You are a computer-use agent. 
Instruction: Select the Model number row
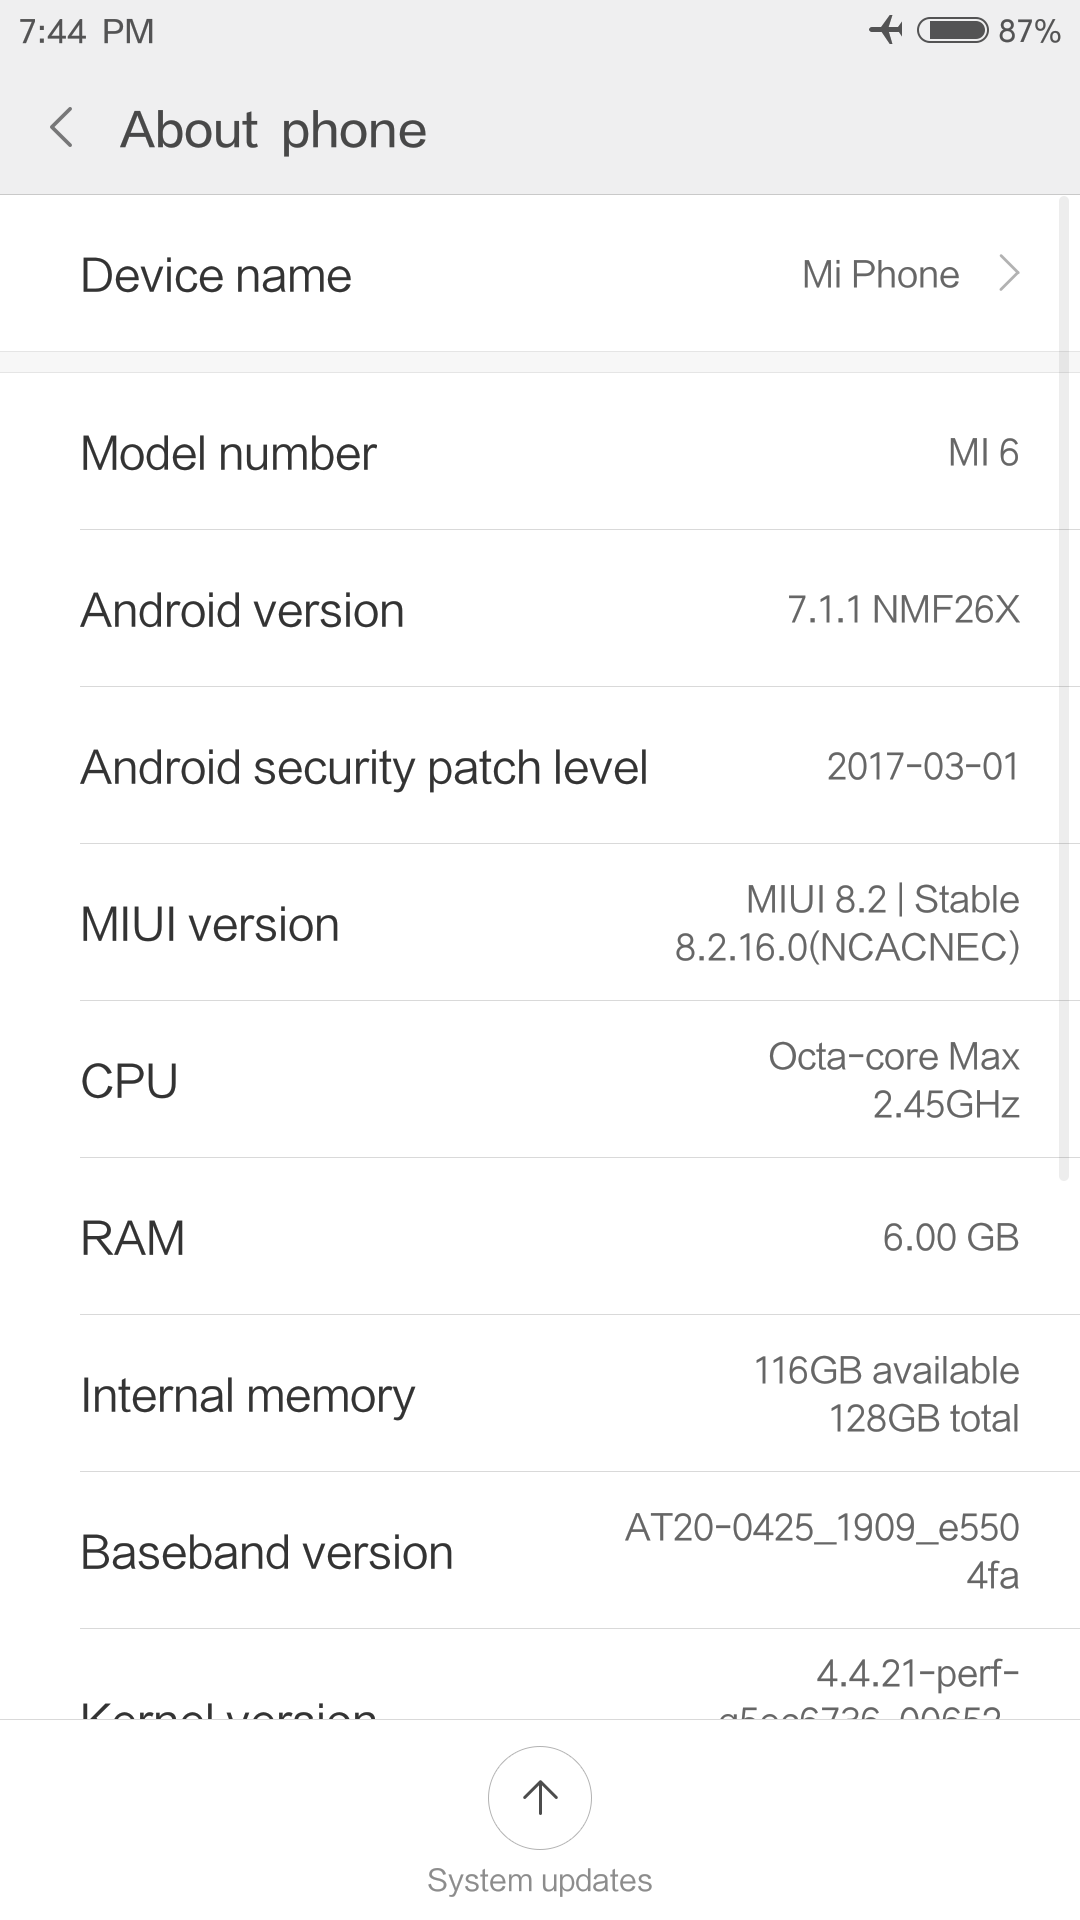[540, 453]
